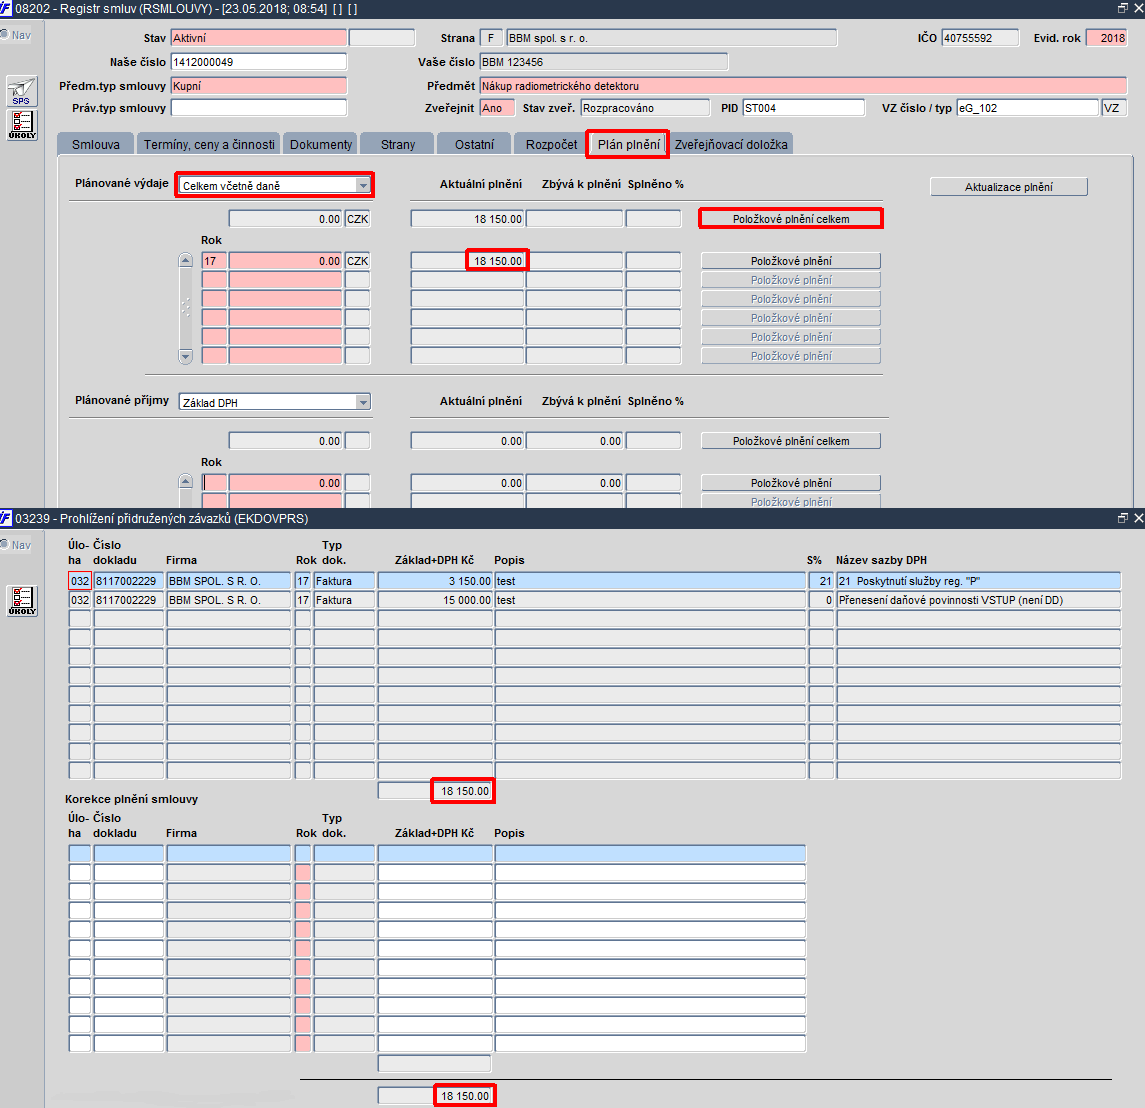The height and width of the screenshot is (1108, 1145).
Task: Close the Prohlížení přidružených závazků window
Action: 1138,518
